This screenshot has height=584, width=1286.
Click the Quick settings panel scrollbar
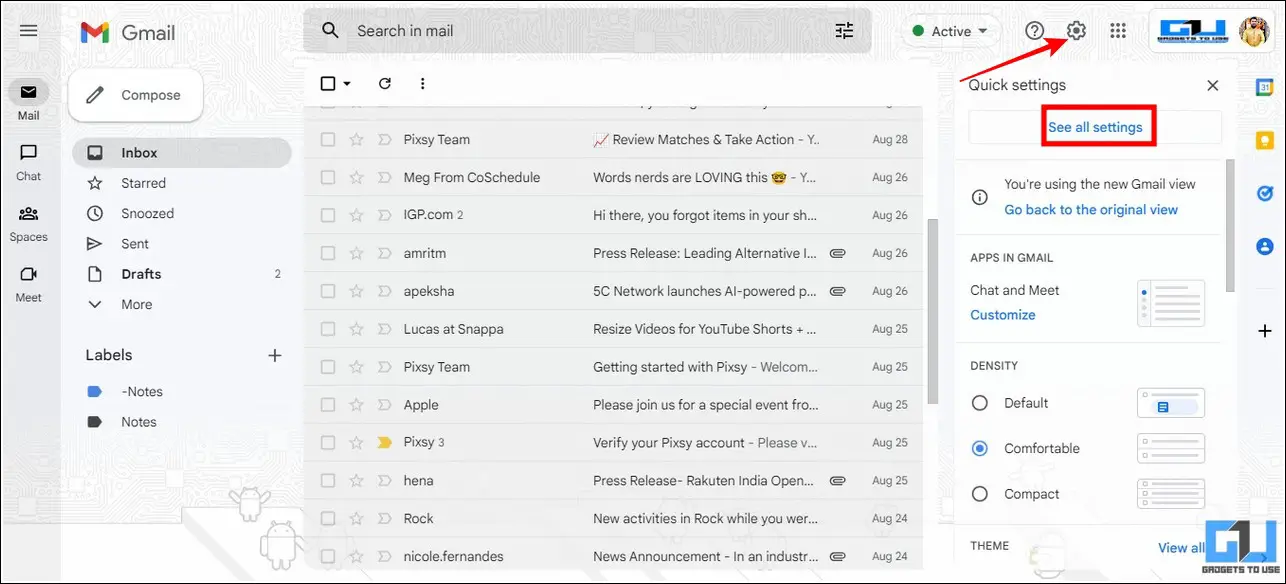coord(1230,224)
